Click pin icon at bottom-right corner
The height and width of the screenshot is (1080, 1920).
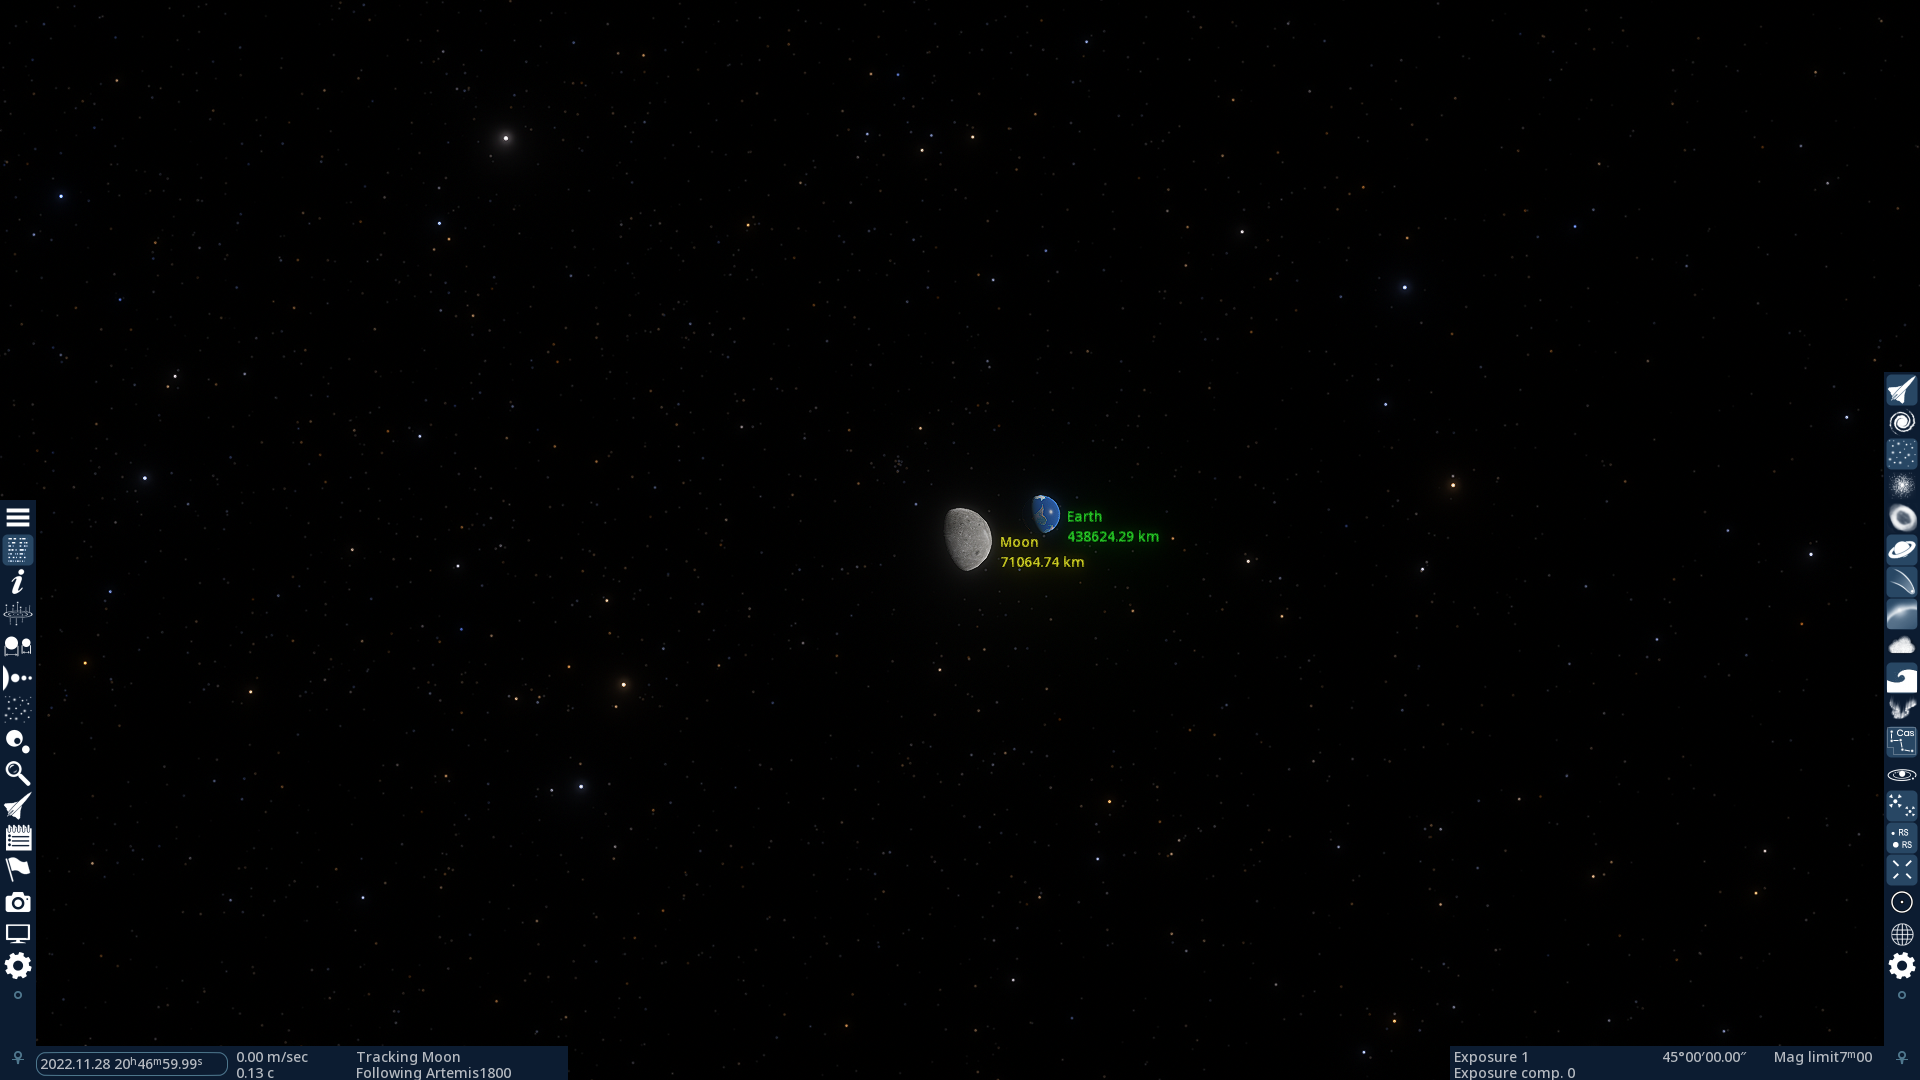[x=1902, y=1058]
